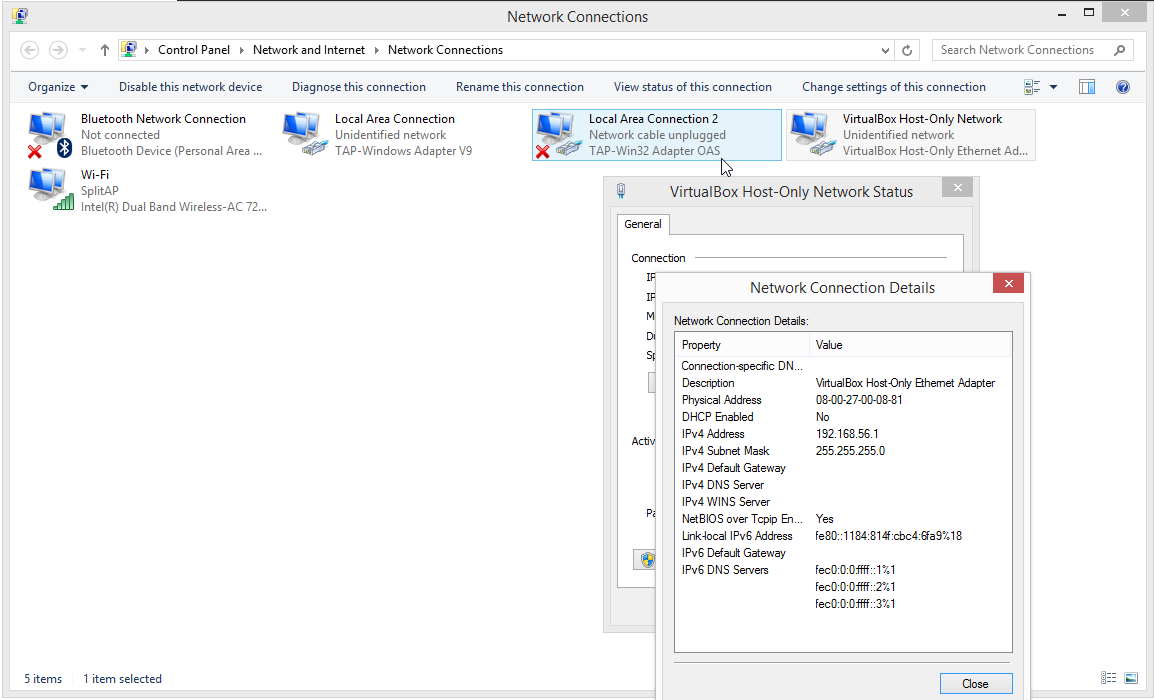
Task: Select the Physical Address row
Action: pos(843,400)
